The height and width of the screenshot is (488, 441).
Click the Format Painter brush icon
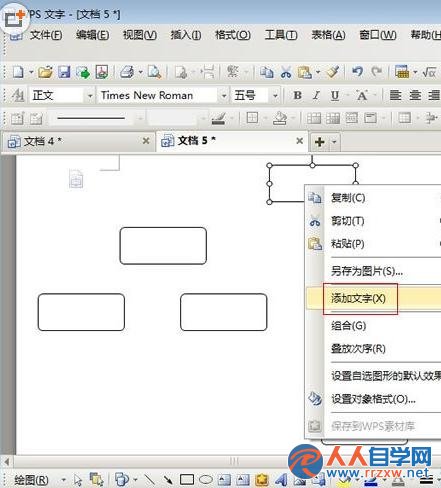pyautogui.click(x=333, y=71)
